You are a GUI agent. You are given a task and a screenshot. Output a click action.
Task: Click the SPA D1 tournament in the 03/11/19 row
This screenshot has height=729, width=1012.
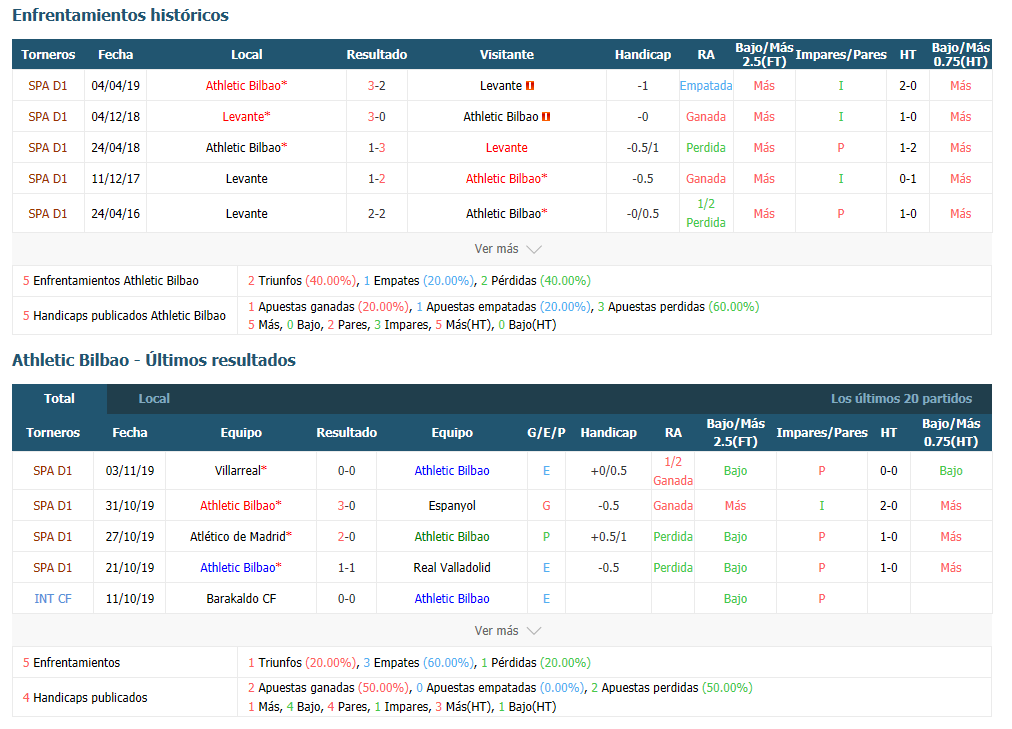coord(53,471)
